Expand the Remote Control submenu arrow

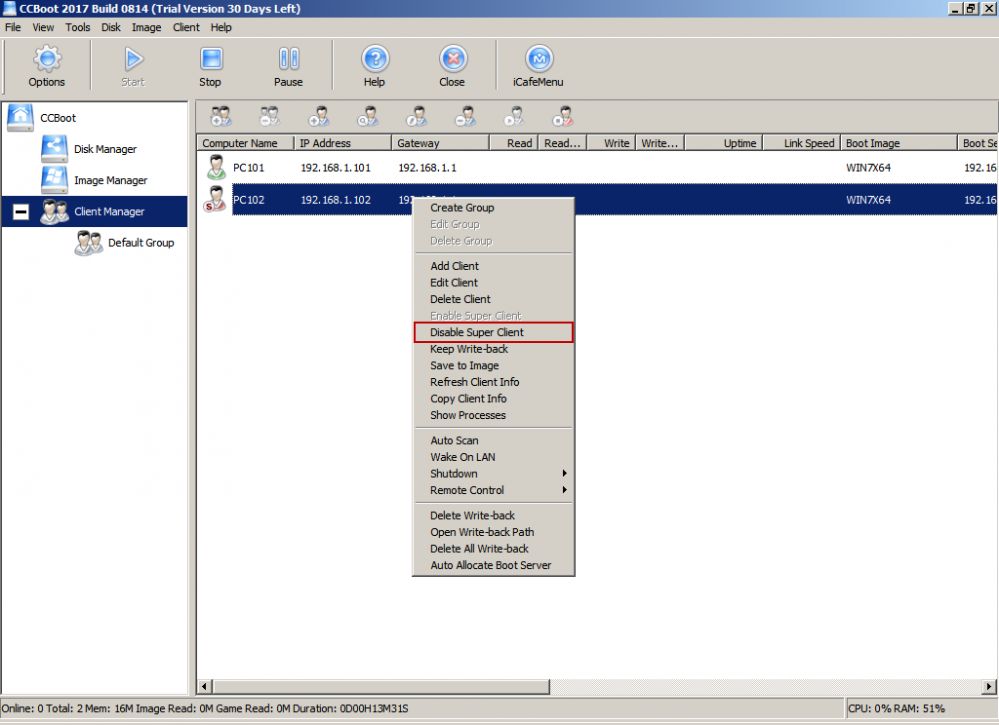pyautogui.click(x=564, y=490)
